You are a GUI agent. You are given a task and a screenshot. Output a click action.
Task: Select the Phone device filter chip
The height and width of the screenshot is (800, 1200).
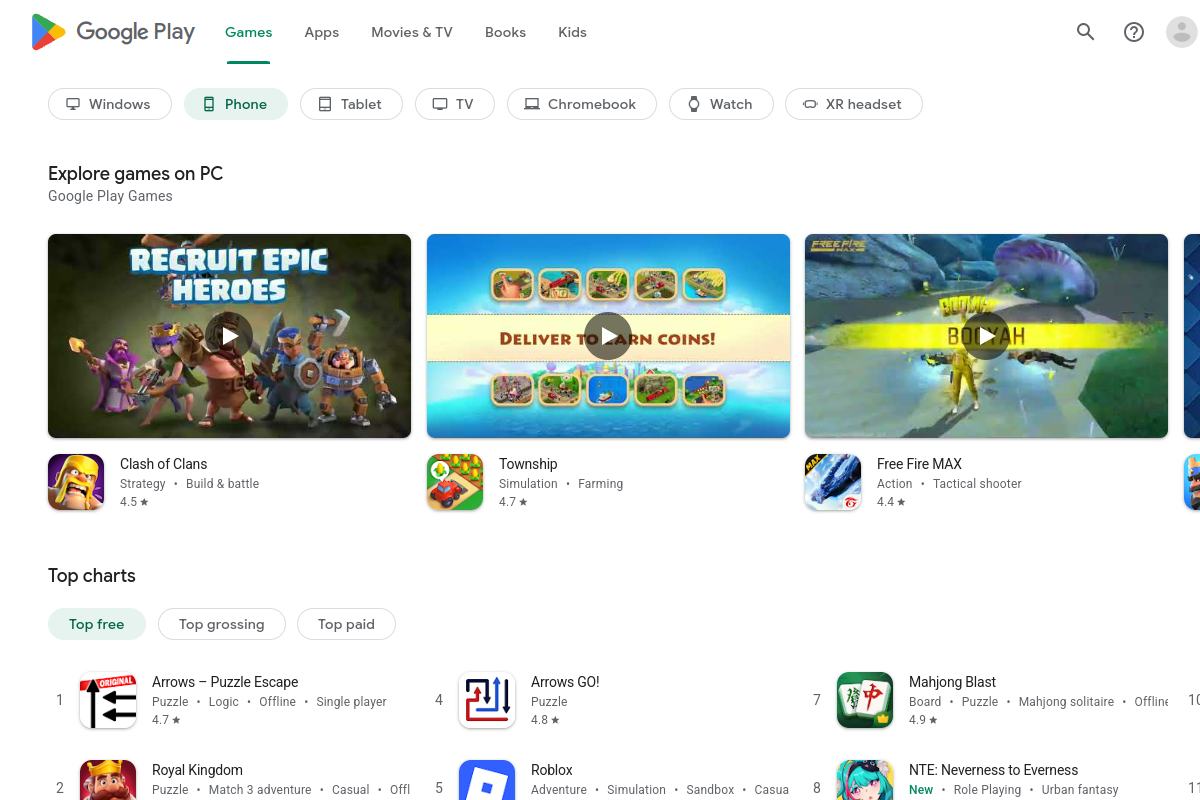[x=236, y=104]
